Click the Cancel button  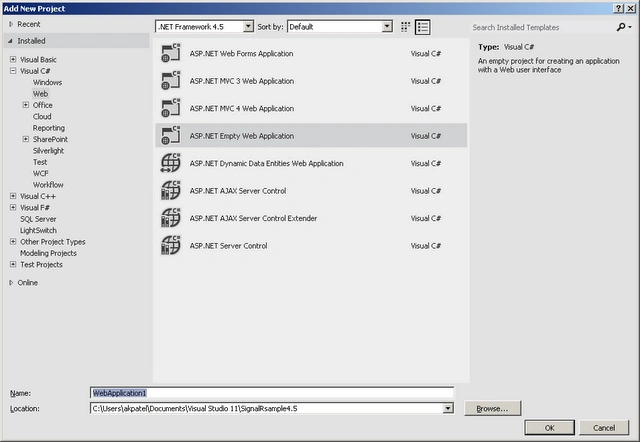[604, 428]
